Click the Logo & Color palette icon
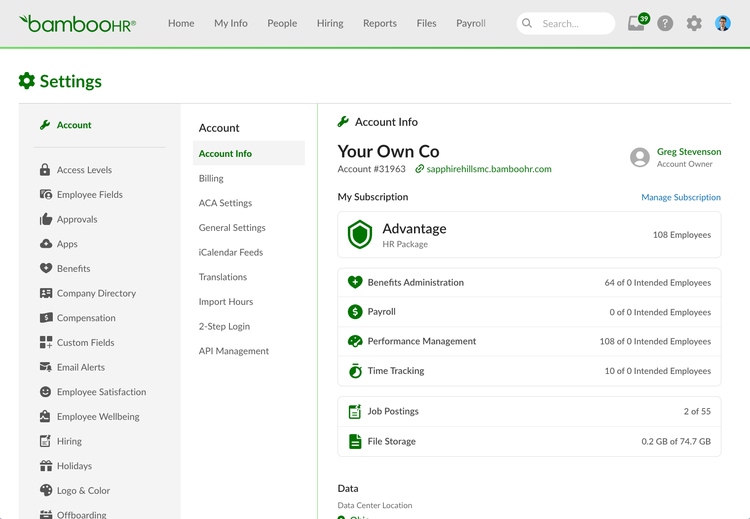The height and width of the screenshot is (519, 750). [45, 490]
